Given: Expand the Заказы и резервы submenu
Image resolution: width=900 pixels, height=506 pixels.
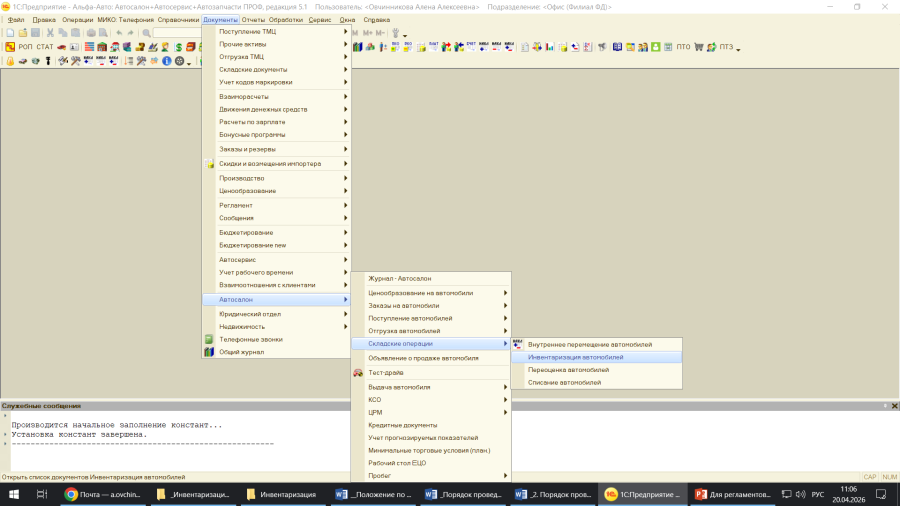Looking at the screenshot, I should (x=277, y=149).
